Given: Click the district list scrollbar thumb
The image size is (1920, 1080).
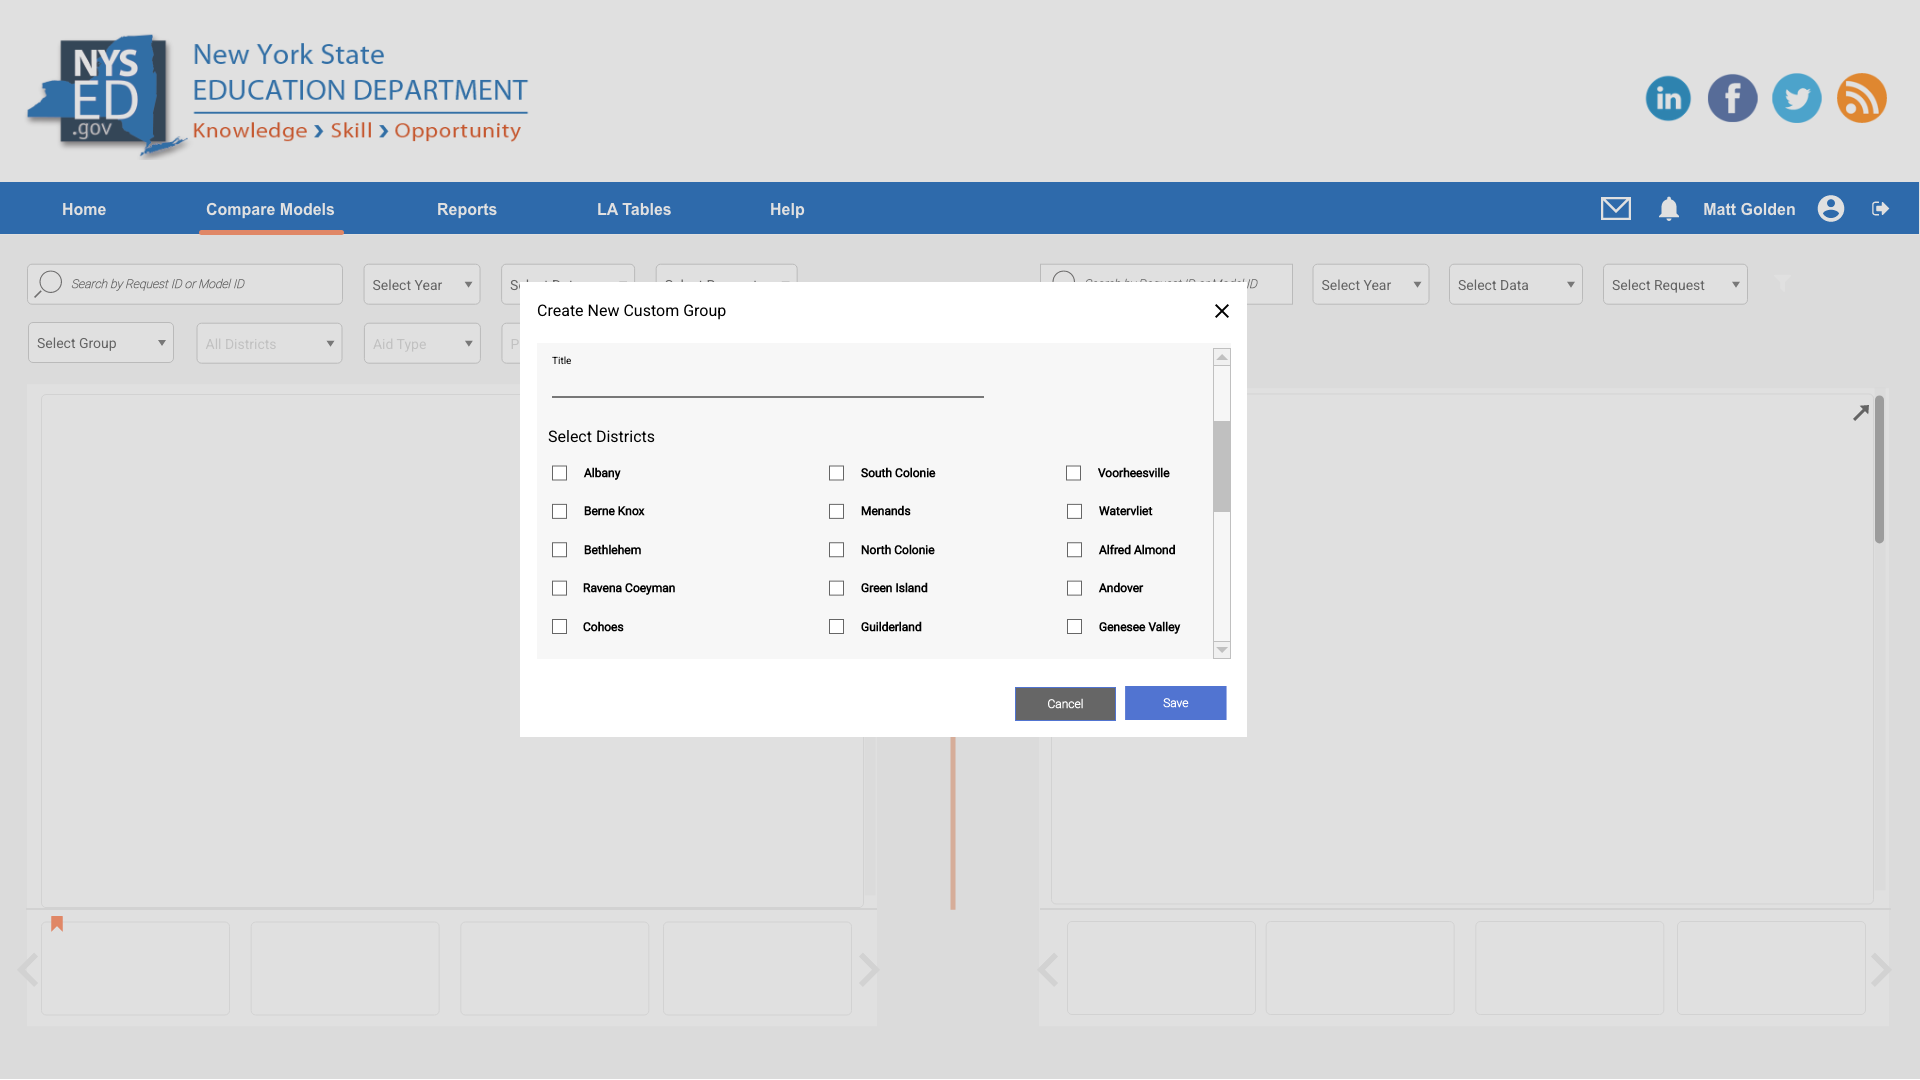Looking at the screenshot, I should [x=1221, y=466].
